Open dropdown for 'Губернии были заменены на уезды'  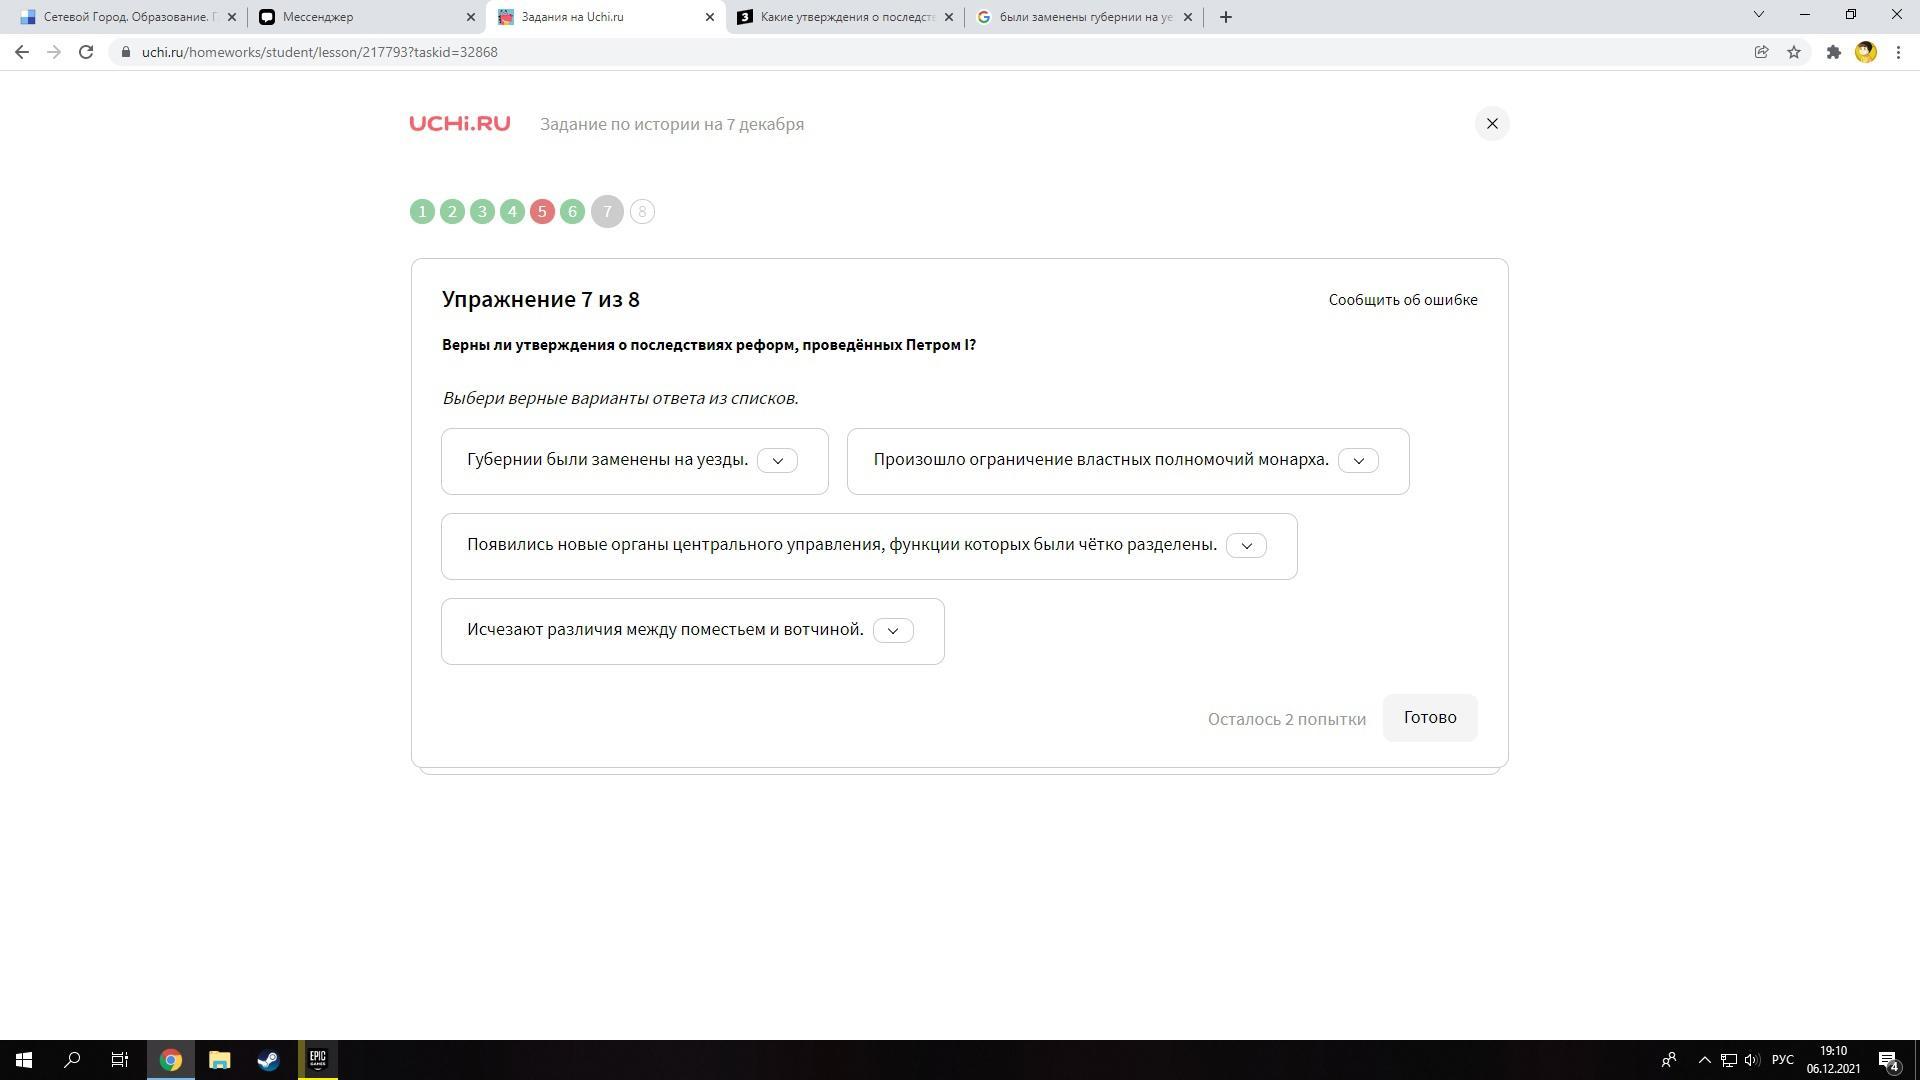[777, 461]
